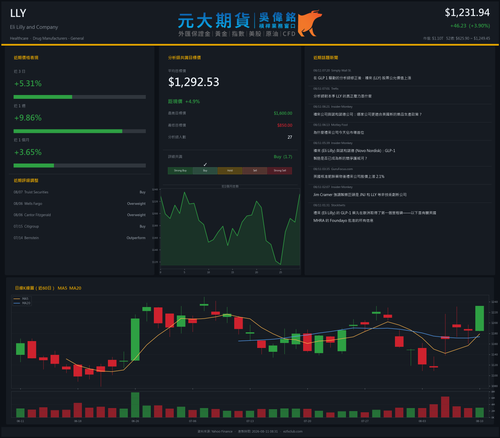Click the +5.31% three-day return value
Image resolution: width=500 pixels, height=438 pixels.
pos(28,83)
